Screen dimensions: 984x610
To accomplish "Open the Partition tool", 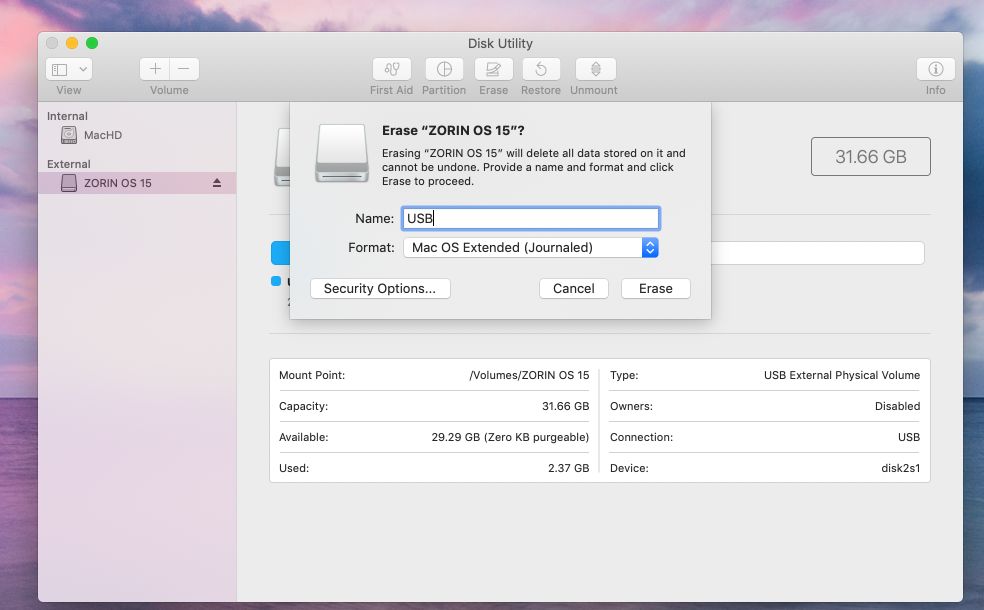I will click(444, 69).
